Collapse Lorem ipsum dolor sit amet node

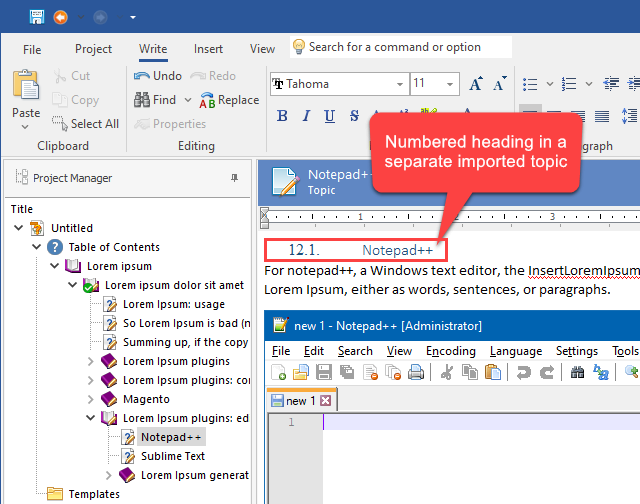click(73, 285)
